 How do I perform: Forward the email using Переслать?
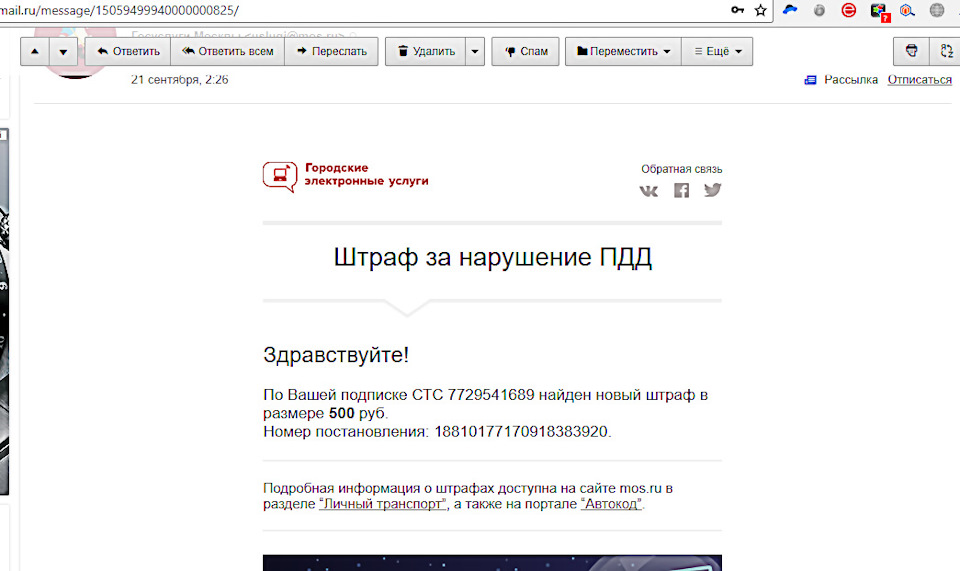pos(332,52)
